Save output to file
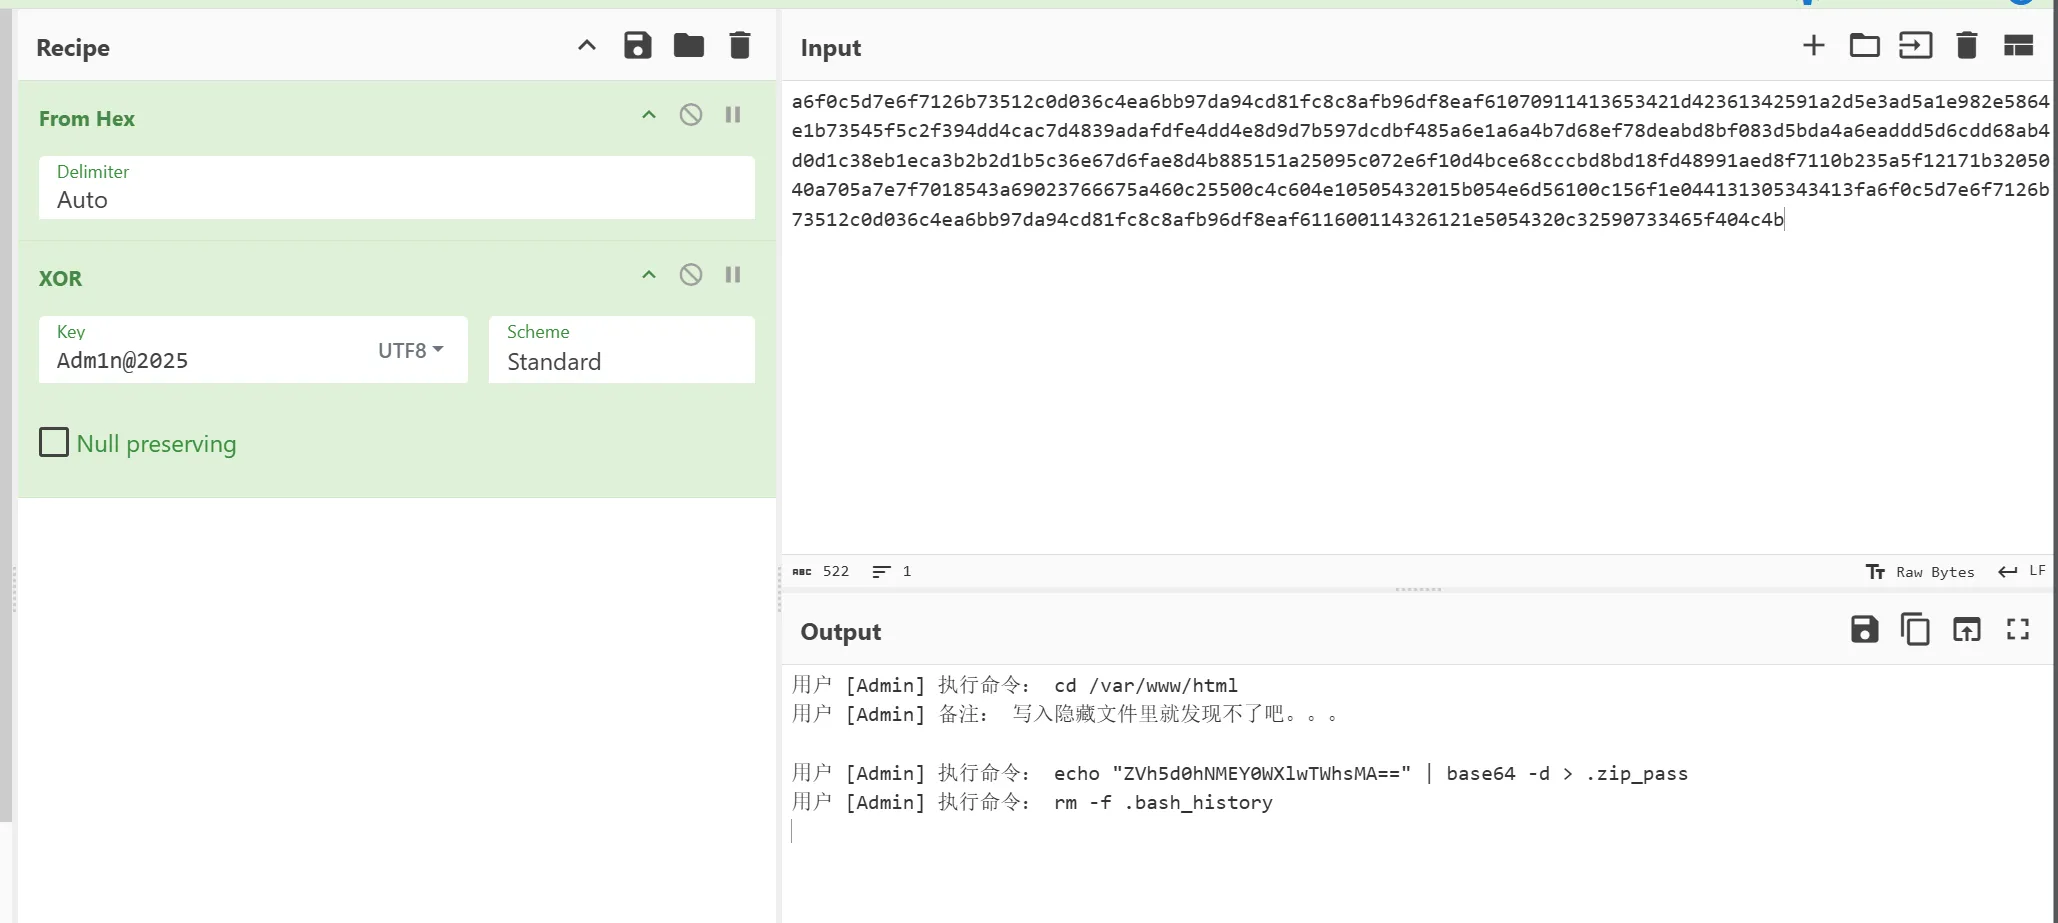Screen dimensions: 2058x923 pos(1864,630)
